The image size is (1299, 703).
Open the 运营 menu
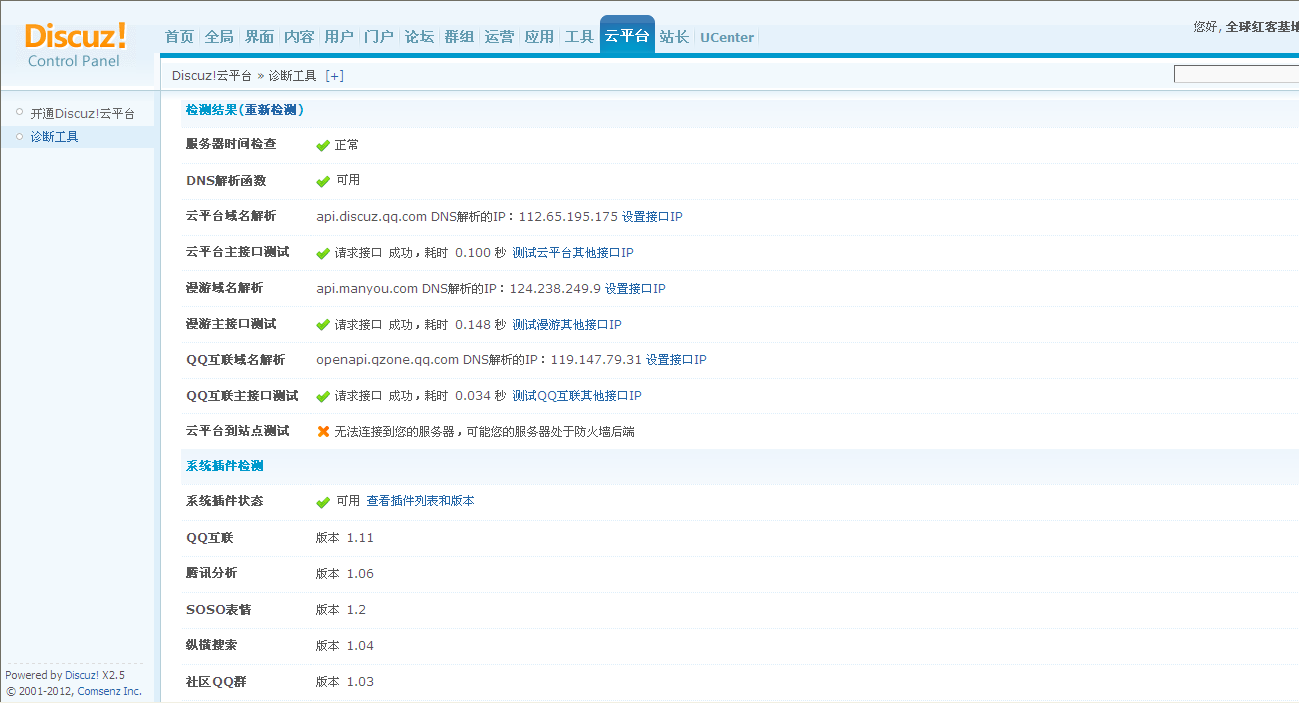[x=499, y=37]
